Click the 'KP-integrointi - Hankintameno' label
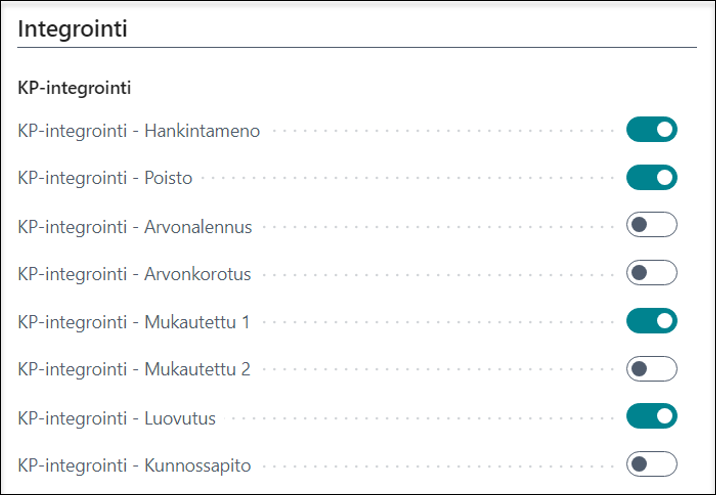This screenshot has width=716, height=495. click(139, 131)
